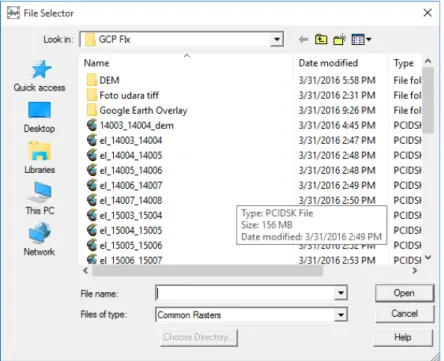Click the el_15005_15006 file icon

pos(92,245)
